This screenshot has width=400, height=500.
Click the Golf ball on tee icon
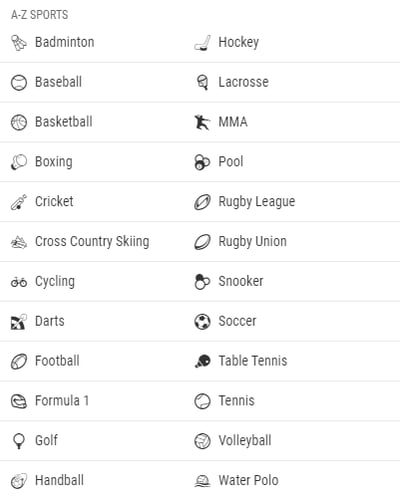click(19, 441)
